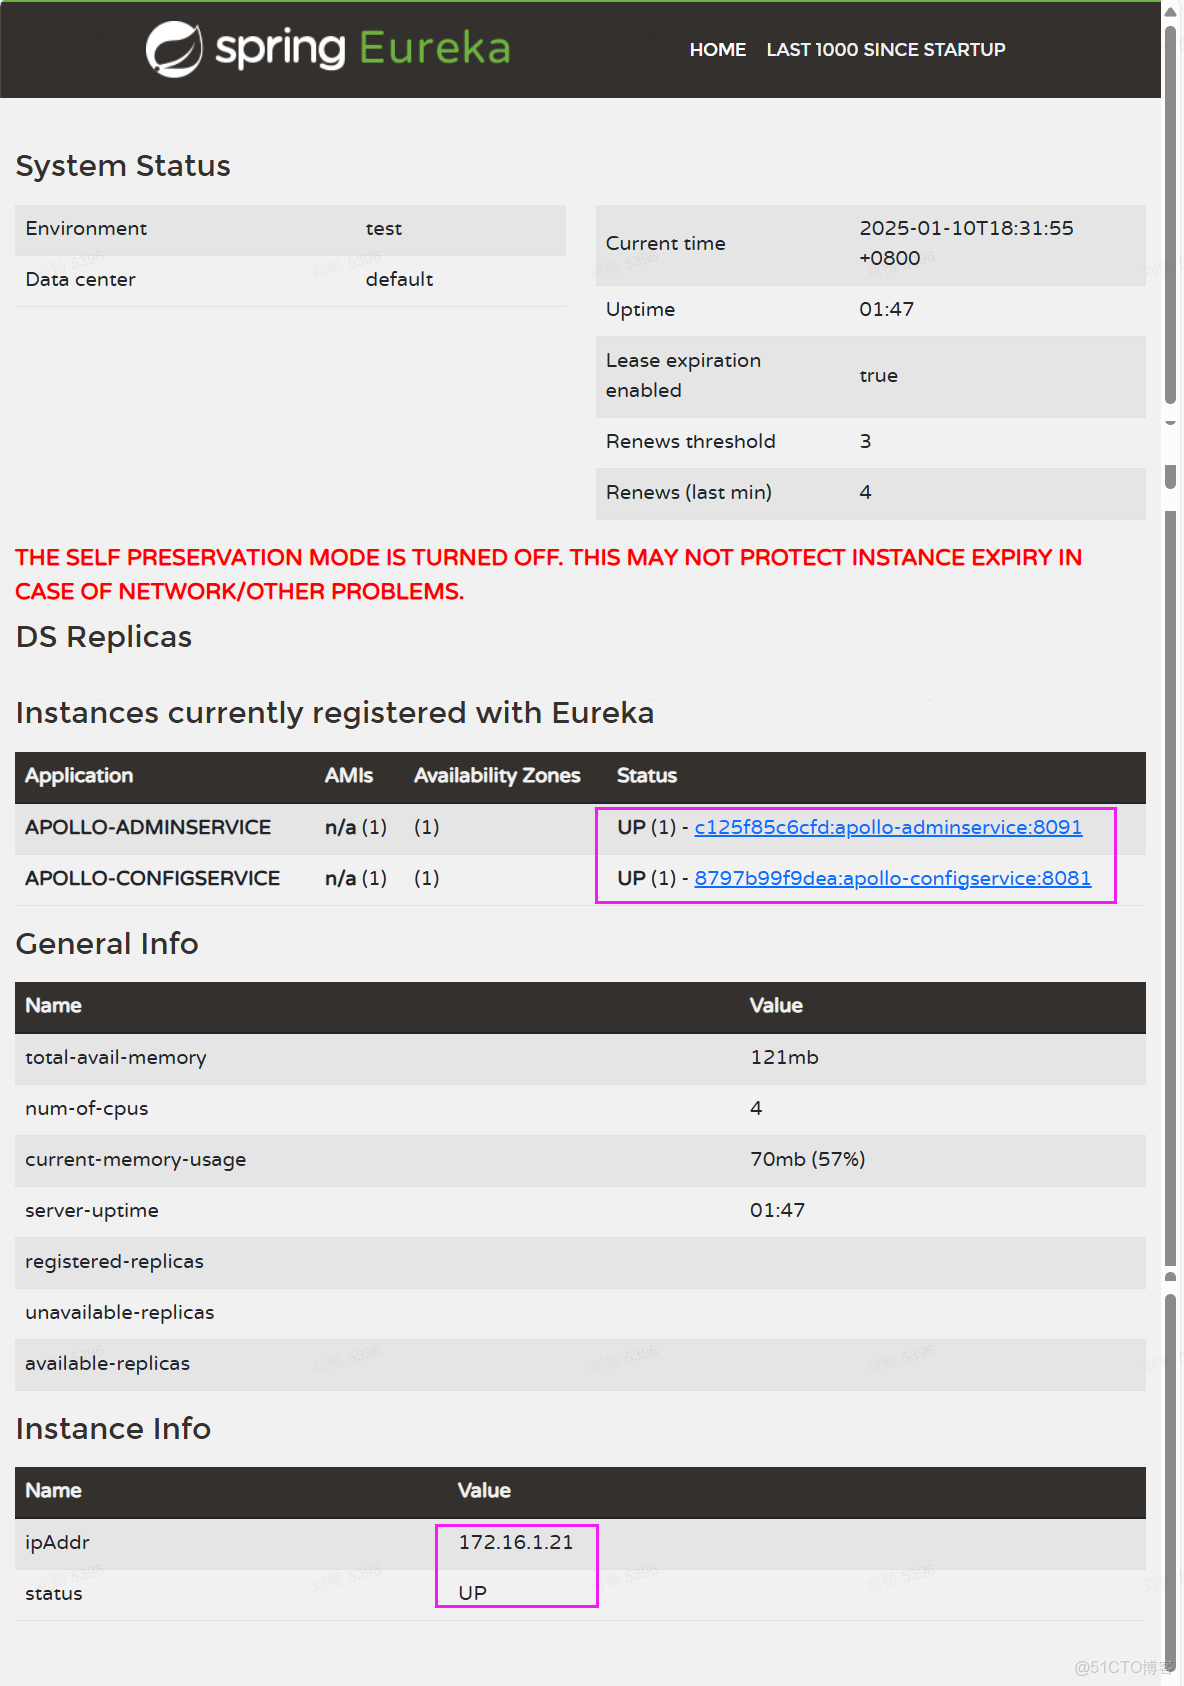Click the Application column header
Viewport: 1184px width, 1686px height.
click(x=79, y=776)
